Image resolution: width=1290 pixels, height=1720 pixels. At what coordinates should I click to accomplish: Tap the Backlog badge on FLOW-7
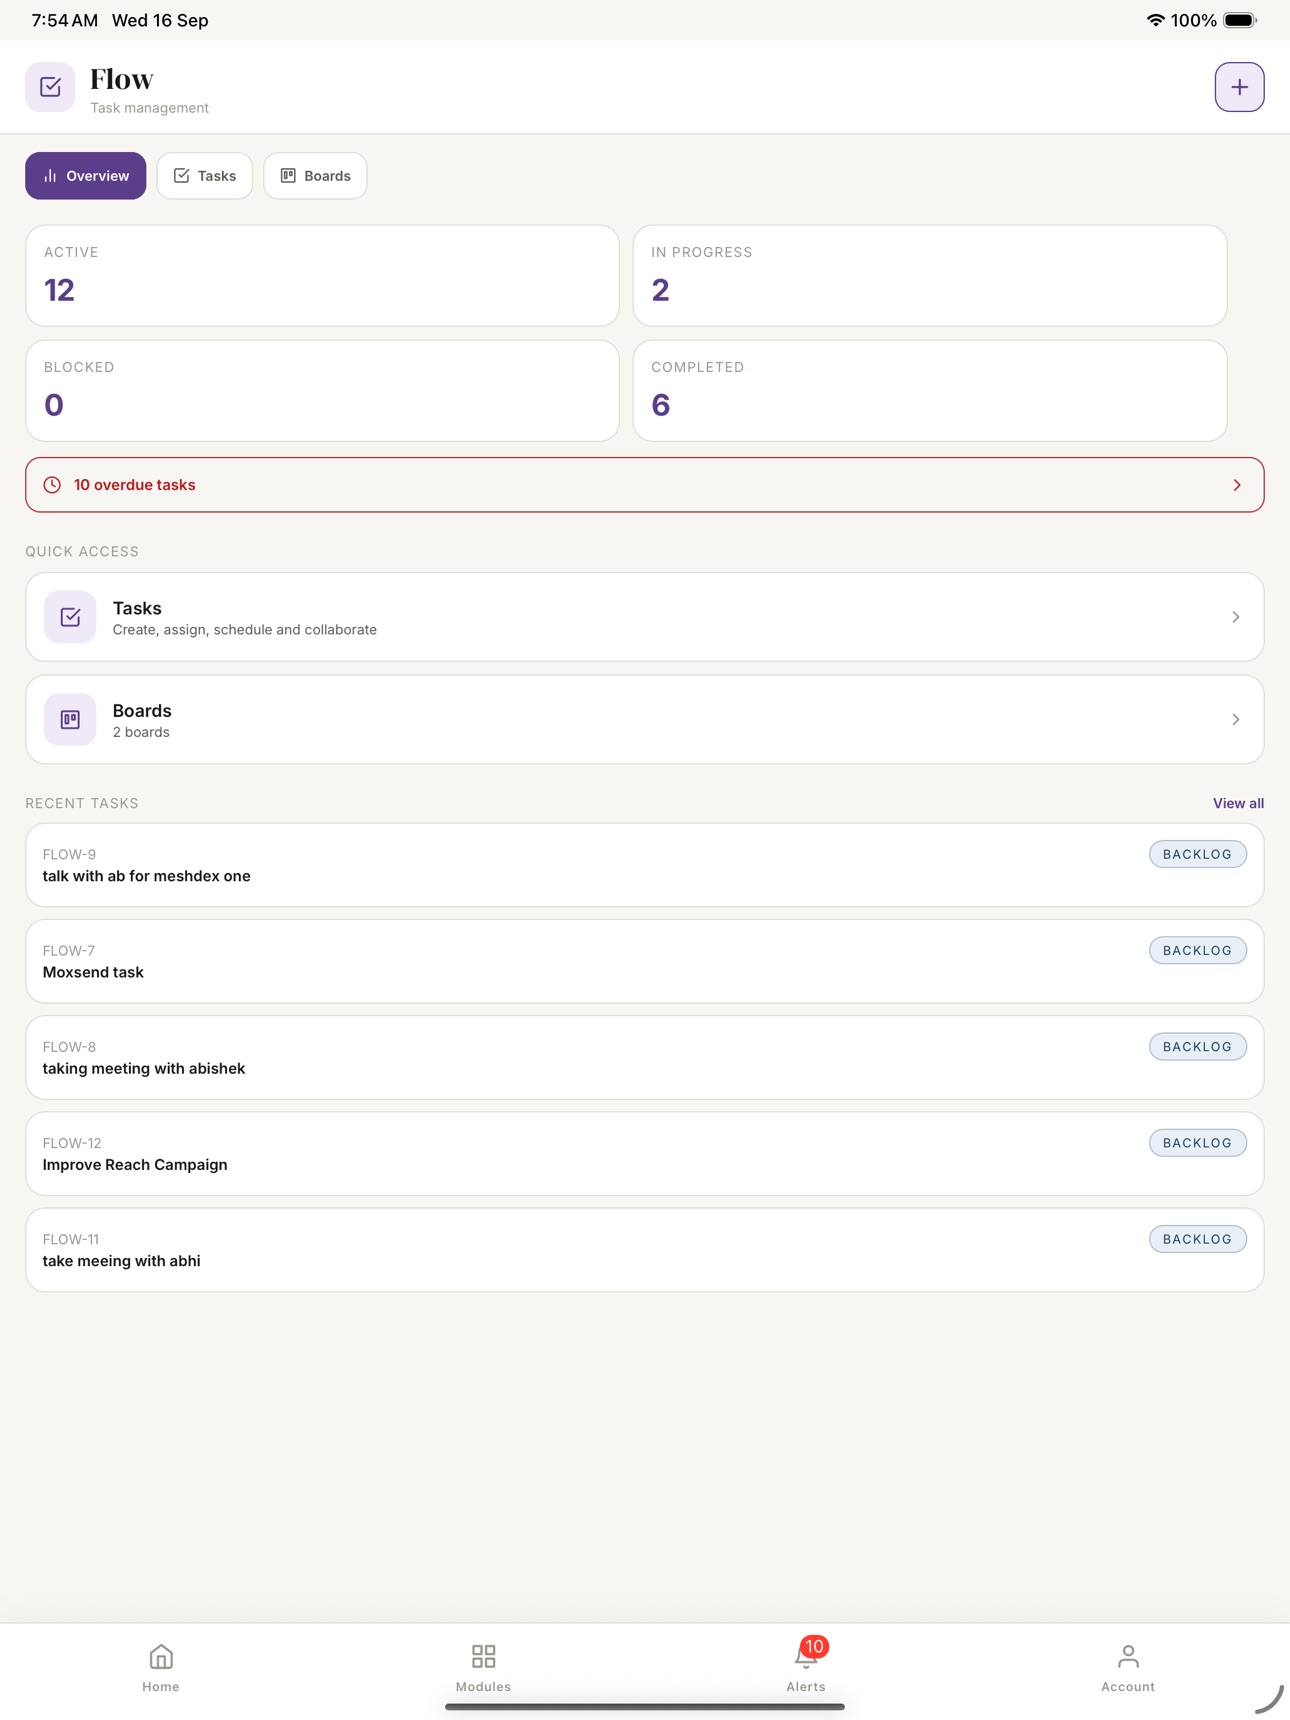[x=1197, y=950]
